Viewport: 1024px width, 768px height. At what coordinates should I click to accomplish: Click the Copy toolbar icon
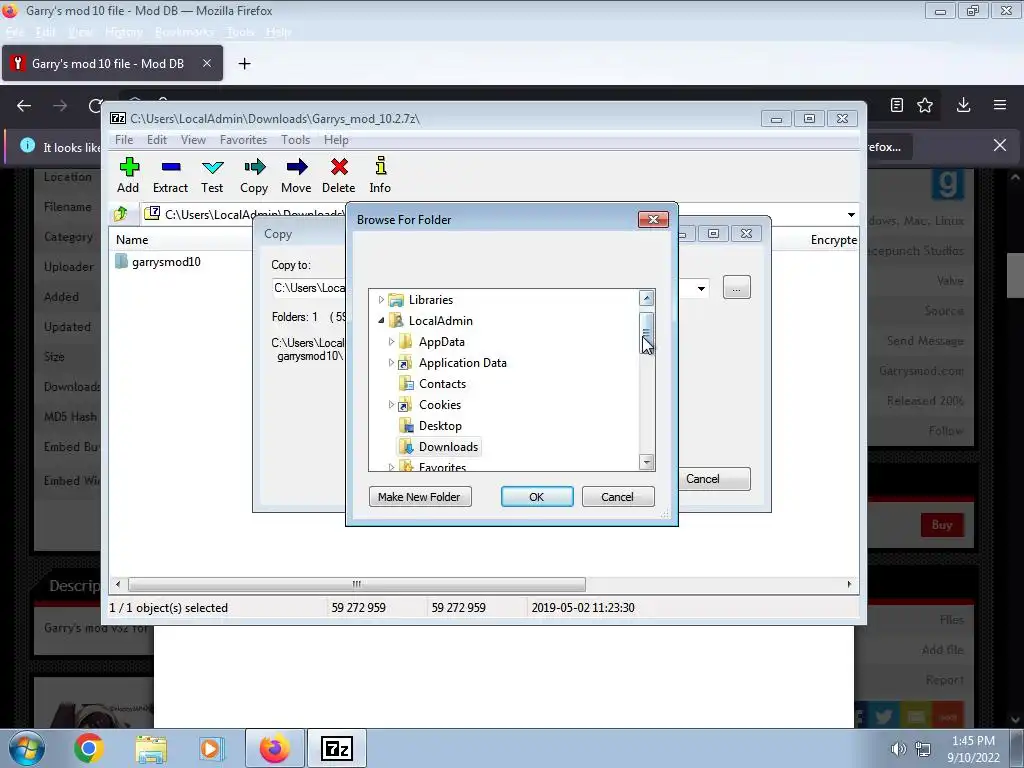254,167
